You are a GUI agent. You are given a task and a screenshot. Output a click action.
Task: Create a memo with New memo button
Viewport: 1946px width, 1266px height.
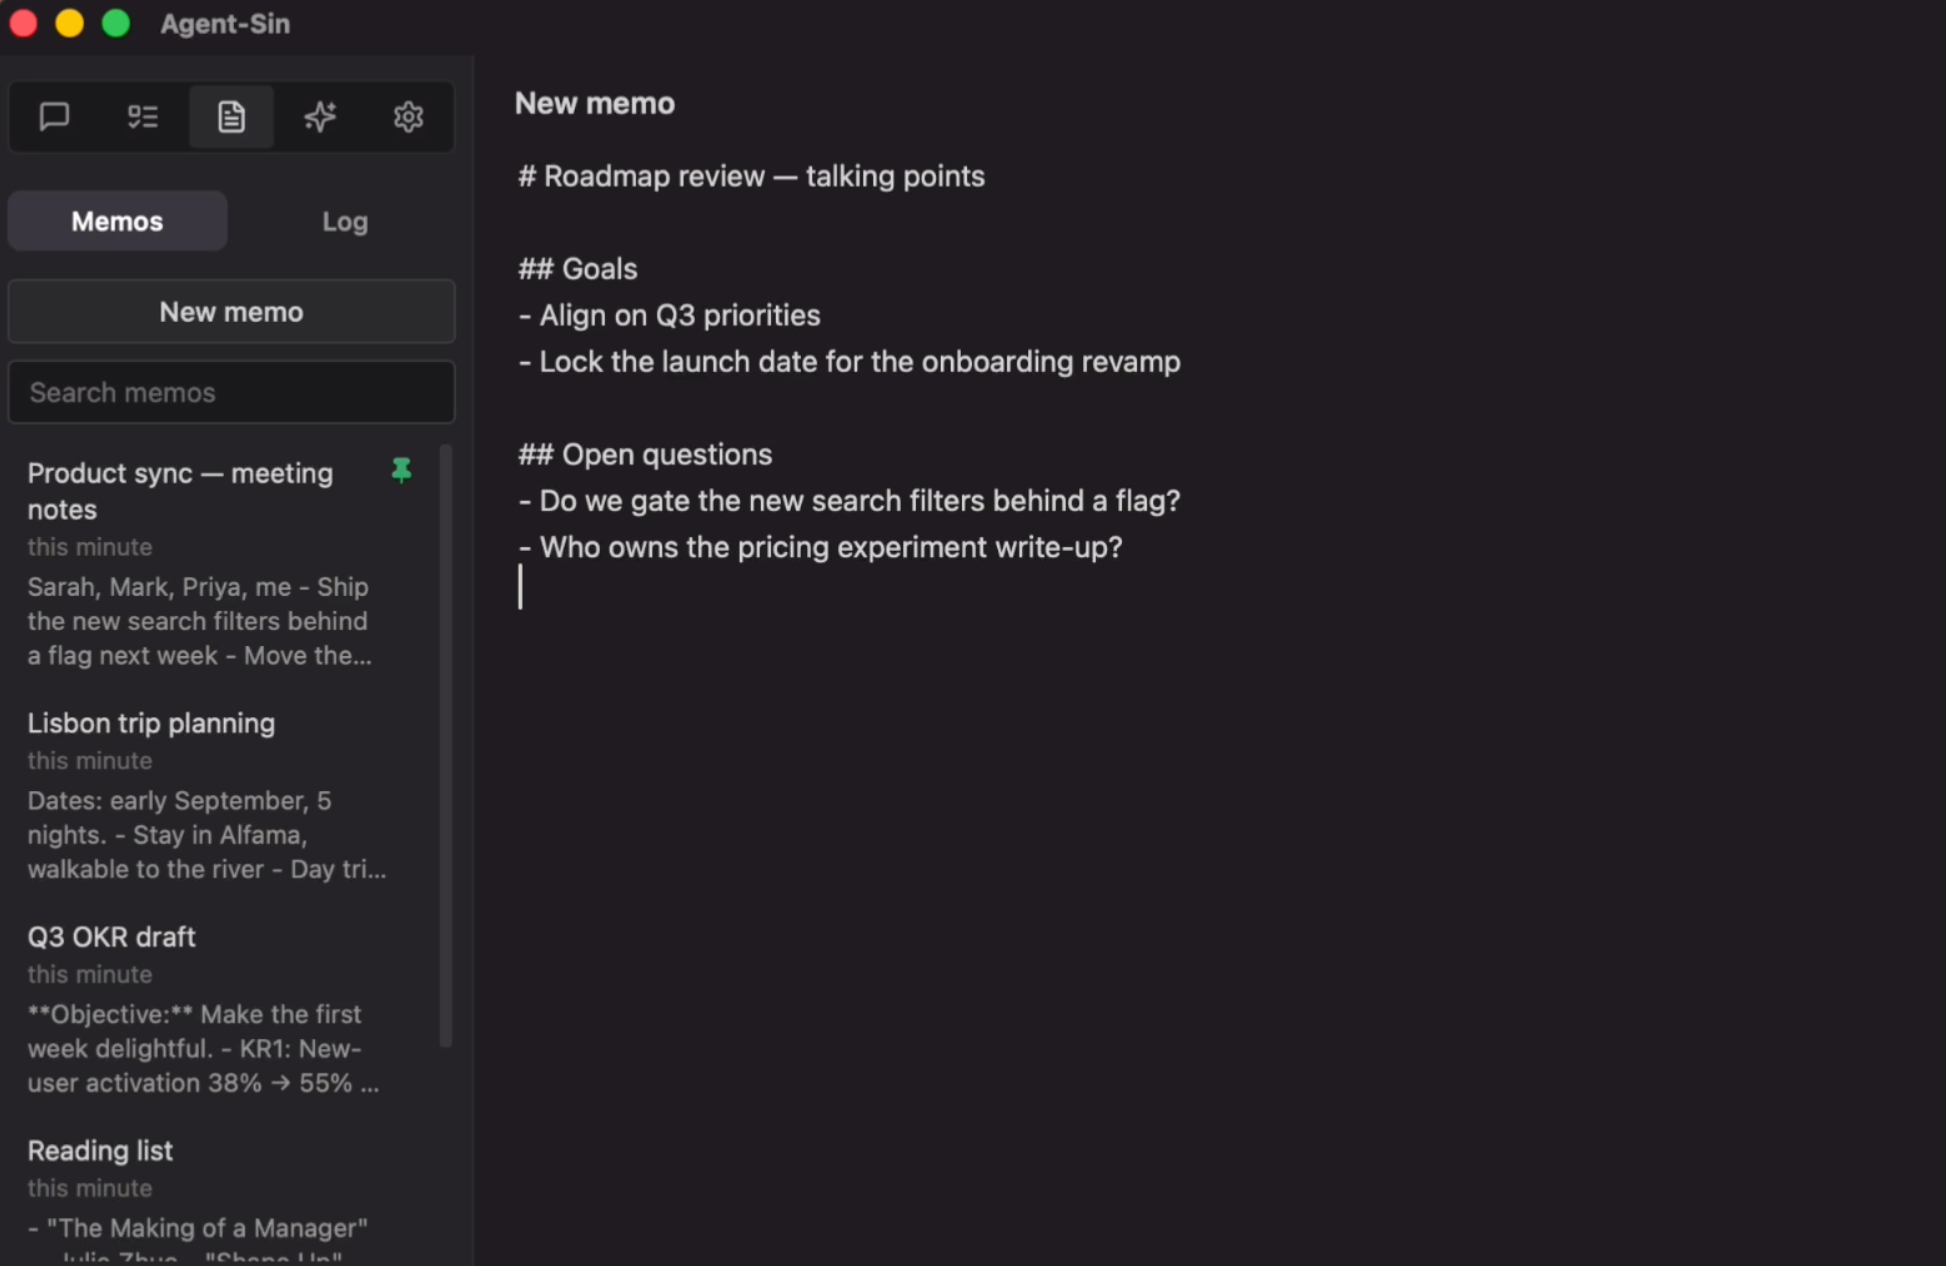tap(231, 312)
